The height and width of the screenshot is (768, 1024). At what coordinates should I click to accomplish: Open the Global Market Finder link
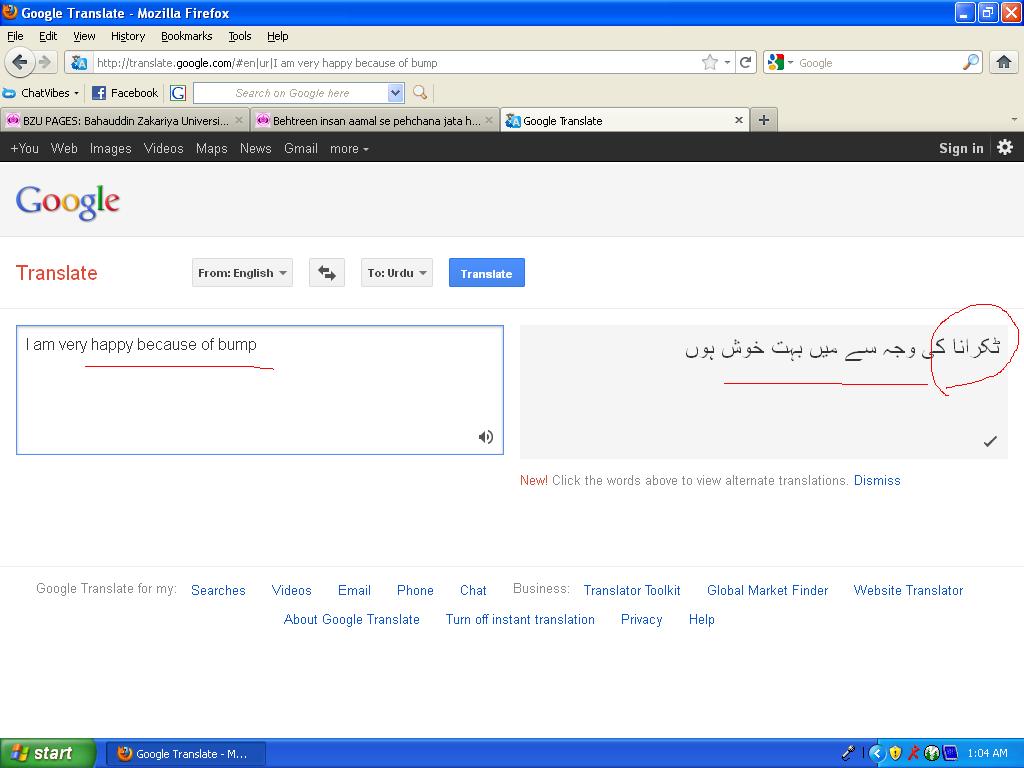coord(767,590)
